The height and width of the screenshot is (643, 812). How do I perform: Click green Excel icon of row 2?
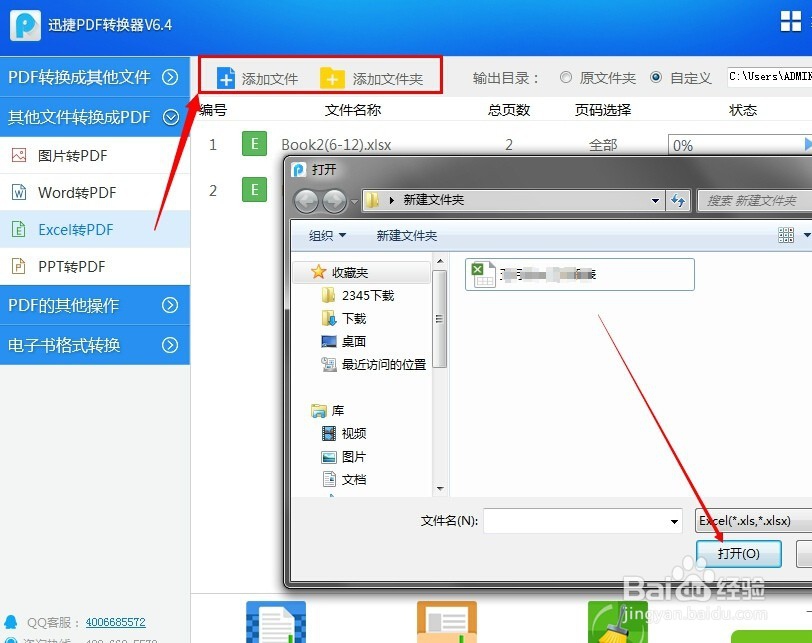click(x=254, y=189)
